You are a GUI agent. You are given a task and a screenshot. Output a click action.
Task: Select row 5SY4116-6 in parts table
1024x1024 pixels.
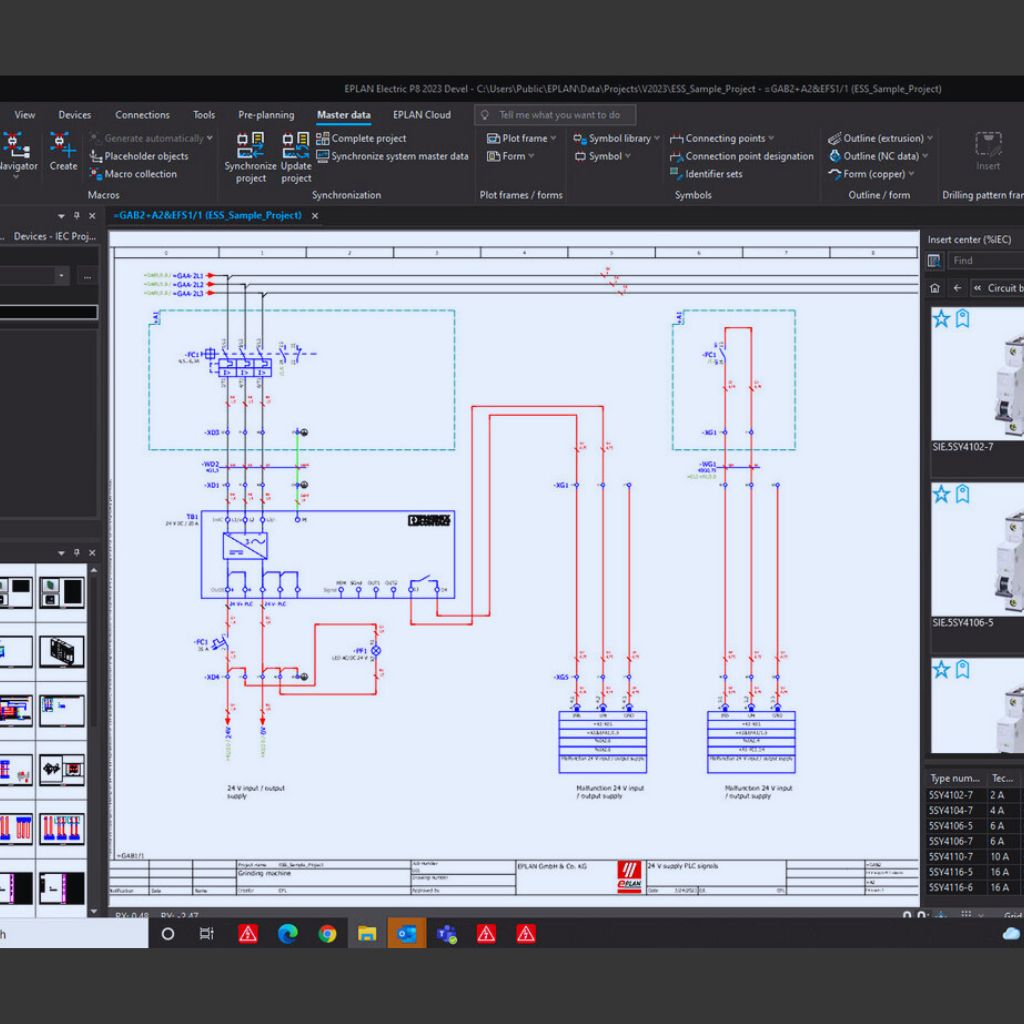pyautogui.click(x=976, y=887)
